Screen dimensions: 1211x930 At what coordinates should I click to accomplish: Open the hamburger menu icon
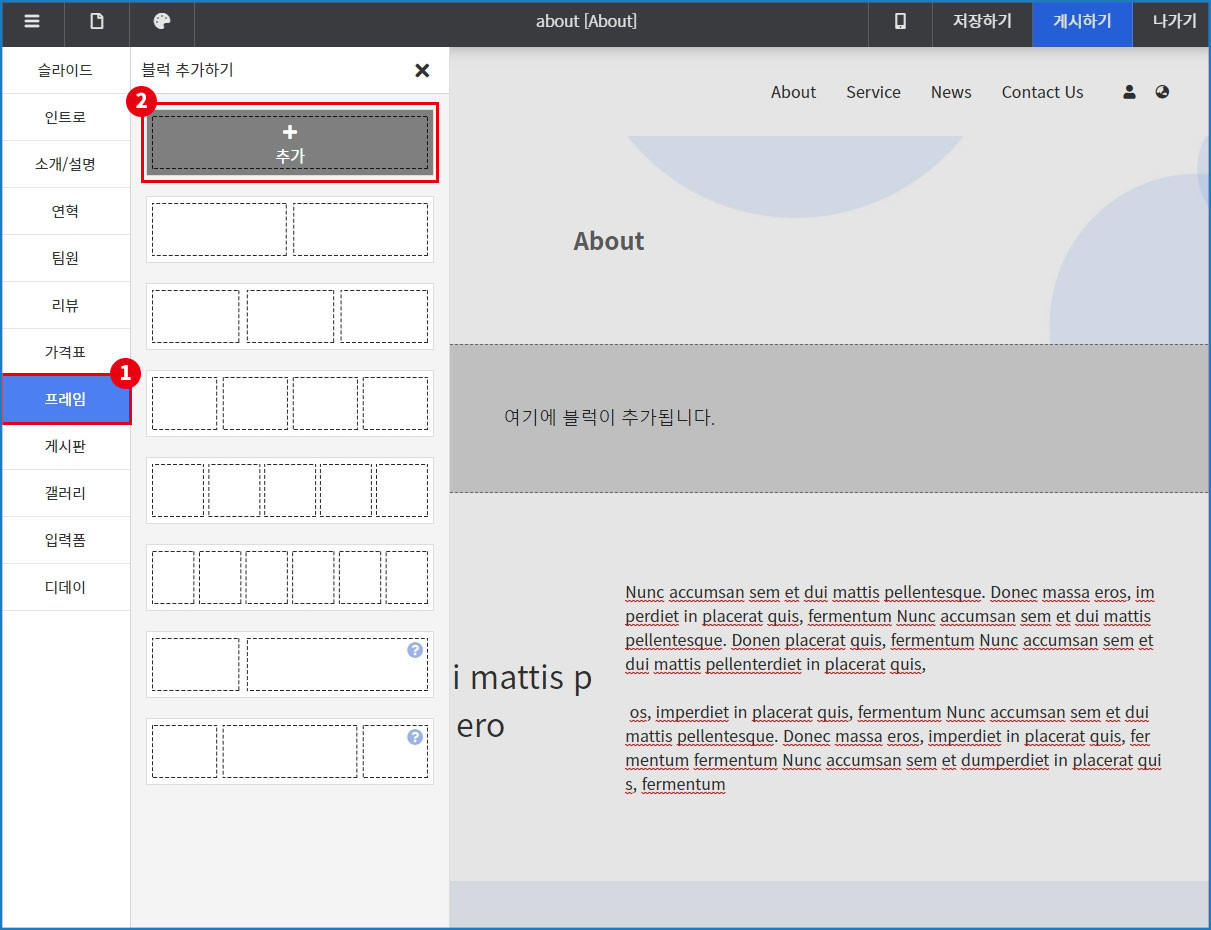pos(32,22)
